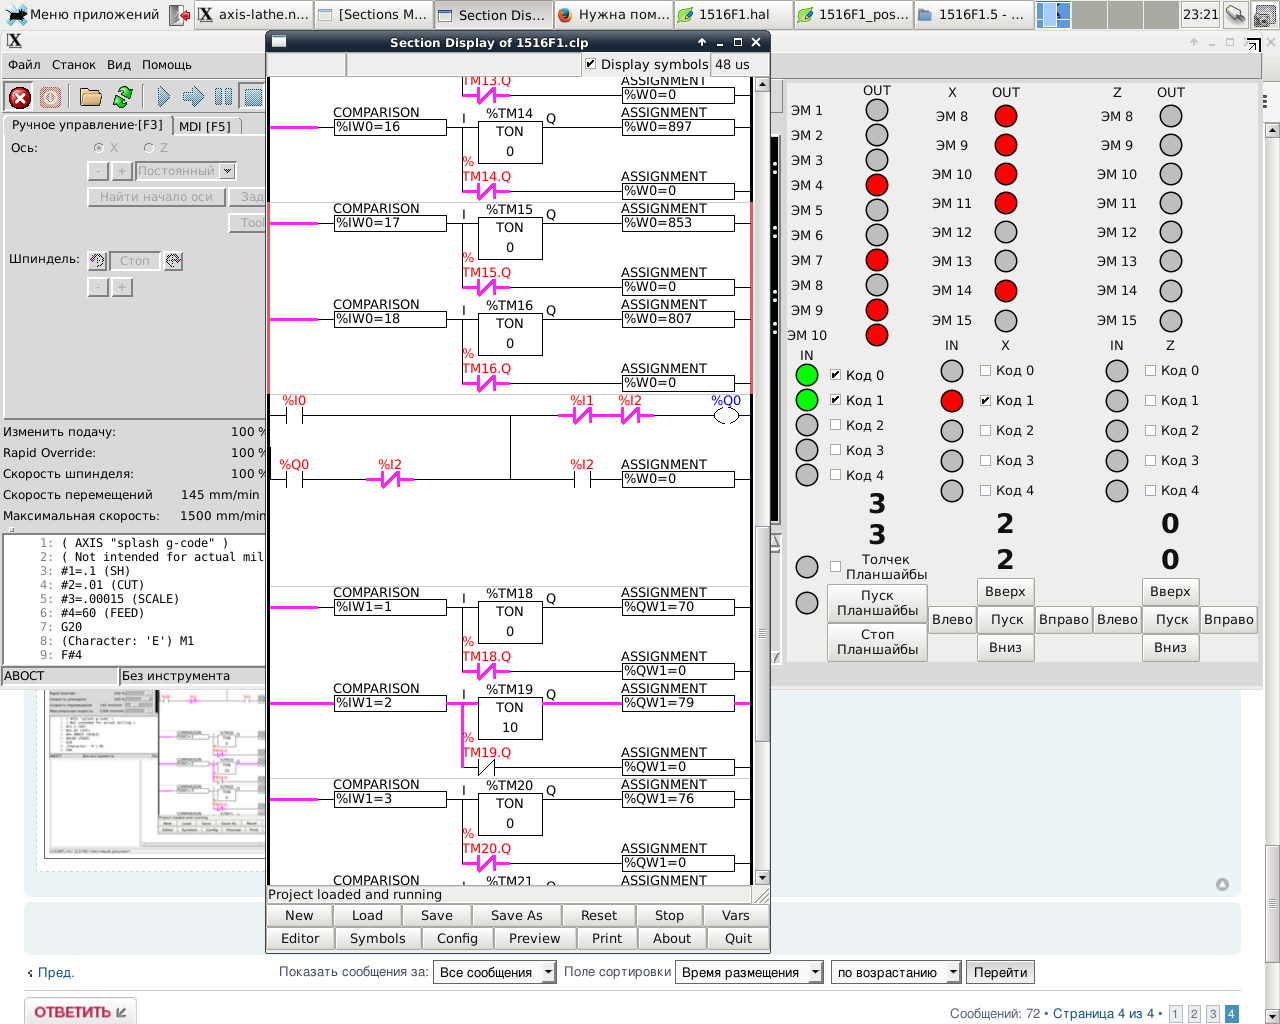Select the Z axis radio button
The height and width of the screenshot is (1024, 1280).
coord(148,148)
